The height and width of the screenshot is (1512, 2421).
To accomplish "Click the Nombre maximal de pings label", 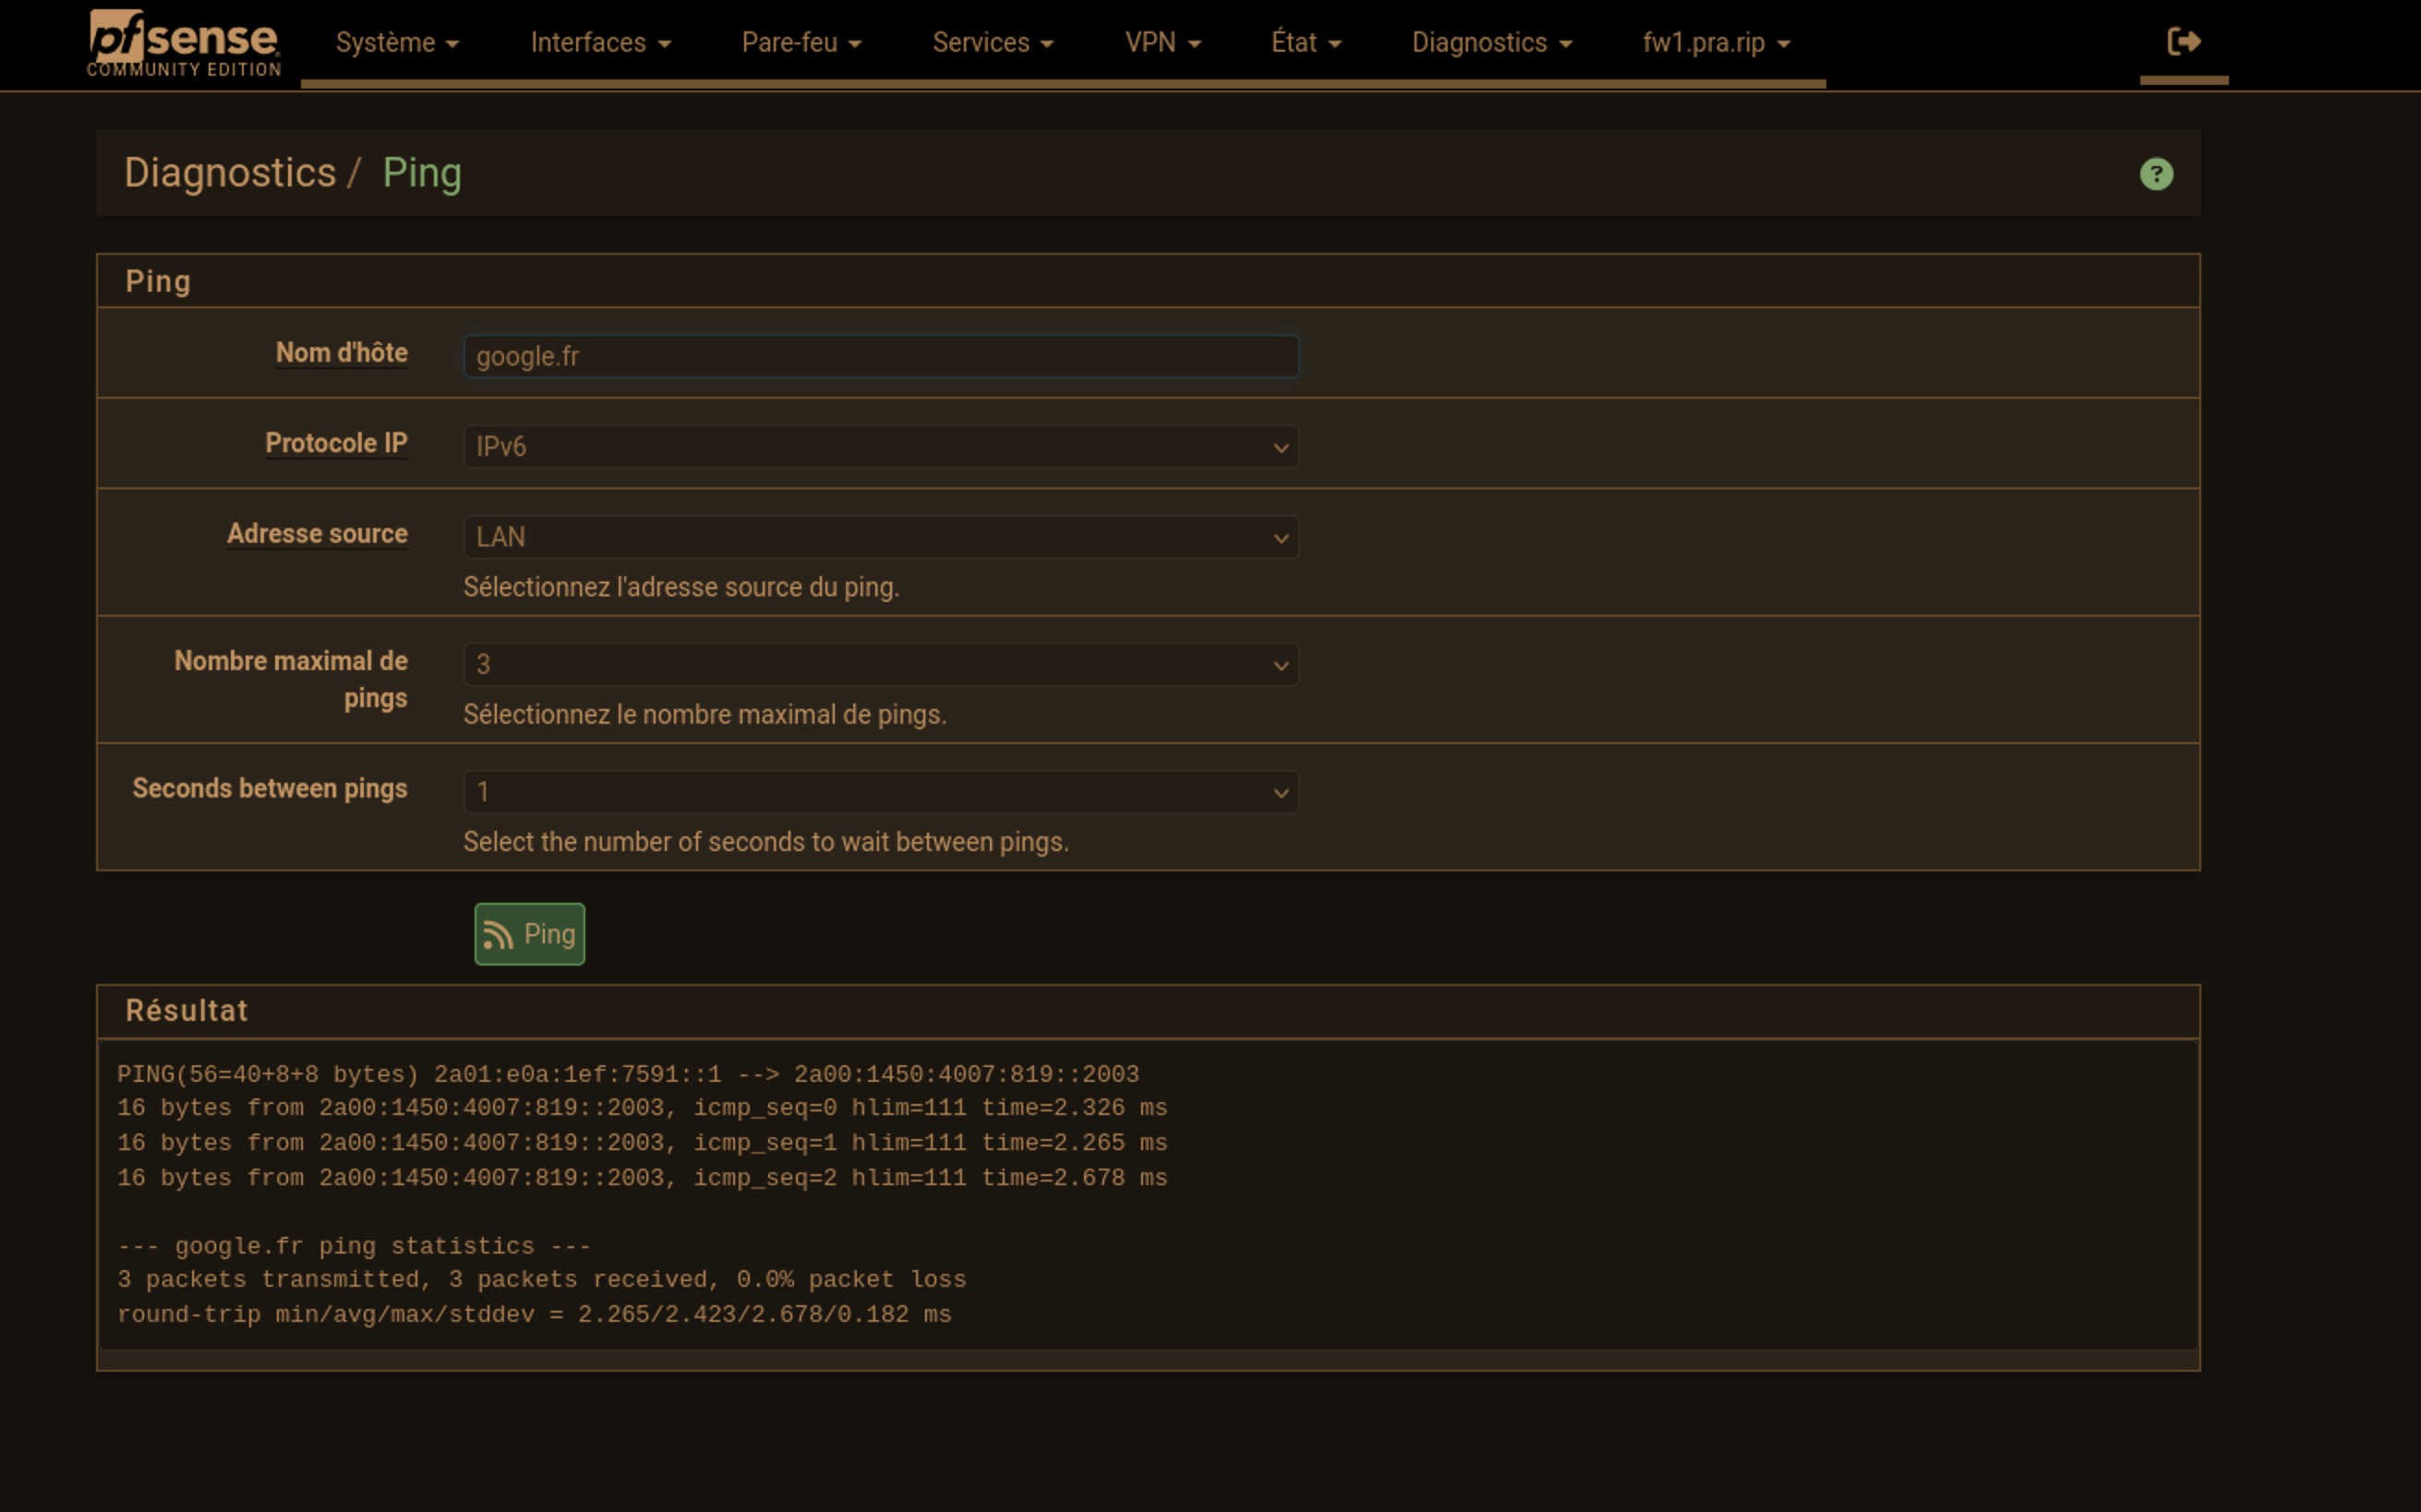I will pos(291,679).
